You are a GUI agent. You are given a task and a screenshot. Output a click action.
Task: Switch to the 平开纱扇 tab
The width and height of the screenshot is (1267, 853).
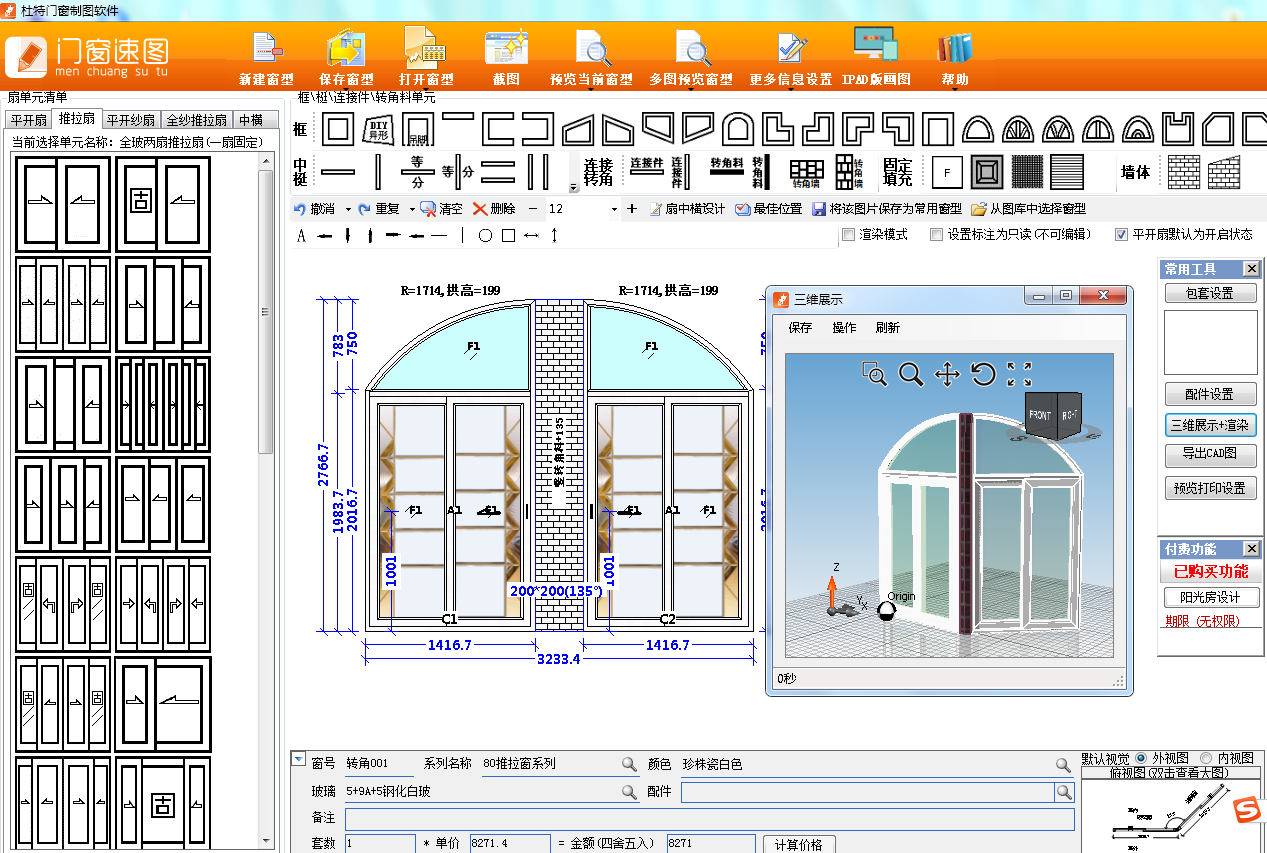[x=131, y=120]
